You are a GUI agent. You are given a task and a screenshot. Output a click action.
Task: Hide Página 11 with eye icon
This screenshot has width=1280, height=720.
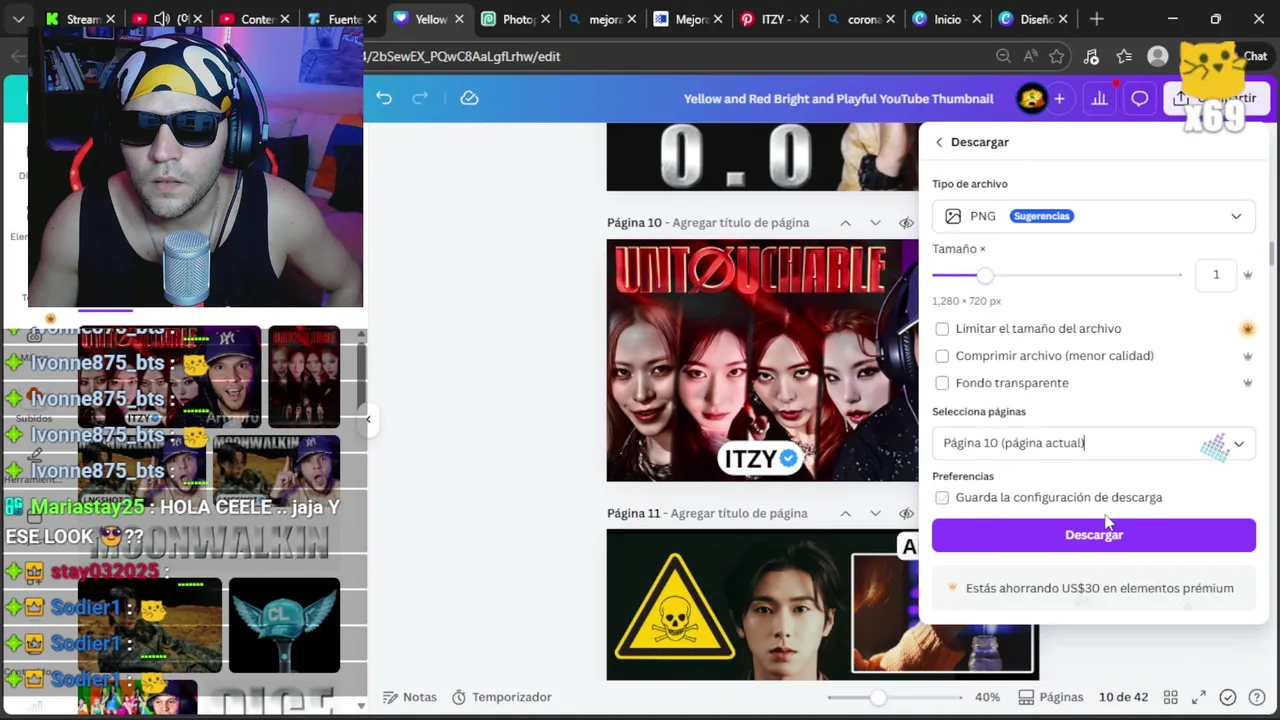pos(906,513)
